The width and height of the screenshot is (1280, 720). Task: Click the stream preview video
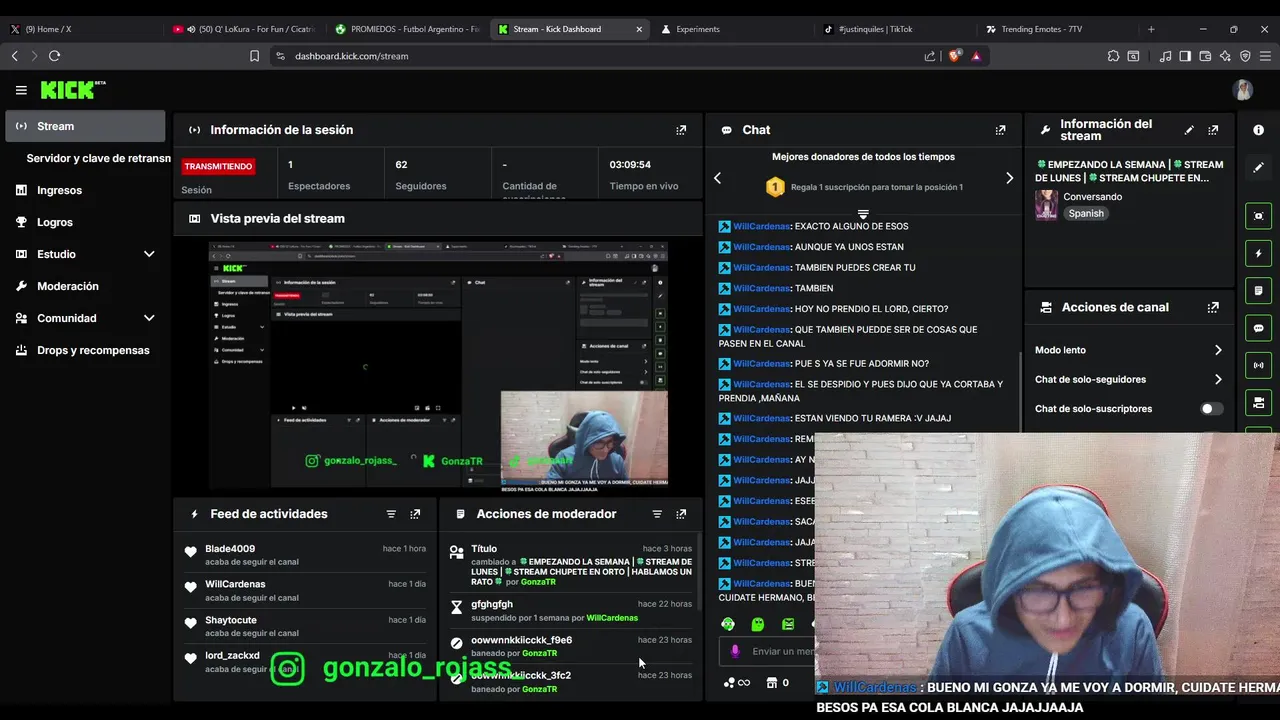coord(438,366)
